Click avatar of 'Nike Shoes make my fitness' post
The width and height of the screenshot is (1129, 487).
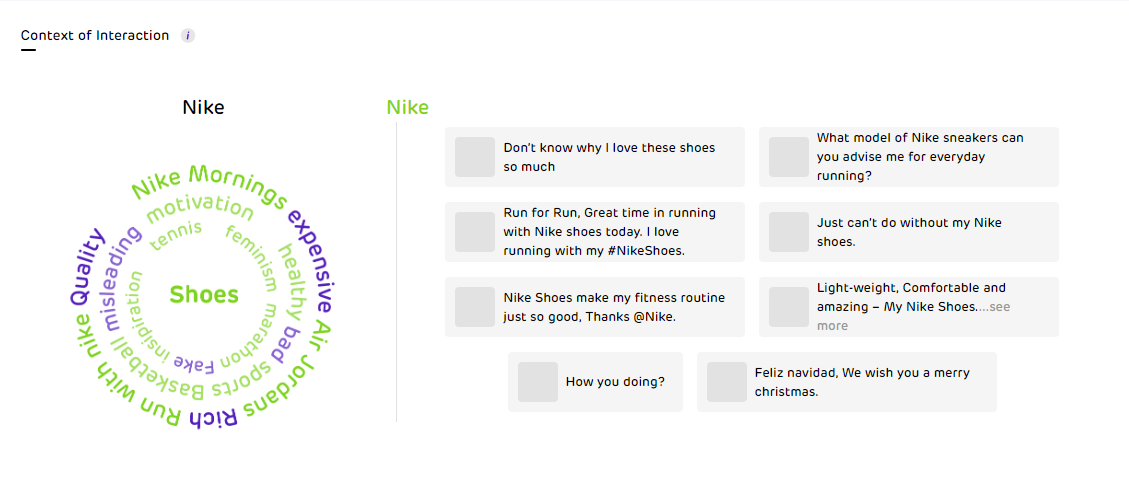click(x=475, y=307)
